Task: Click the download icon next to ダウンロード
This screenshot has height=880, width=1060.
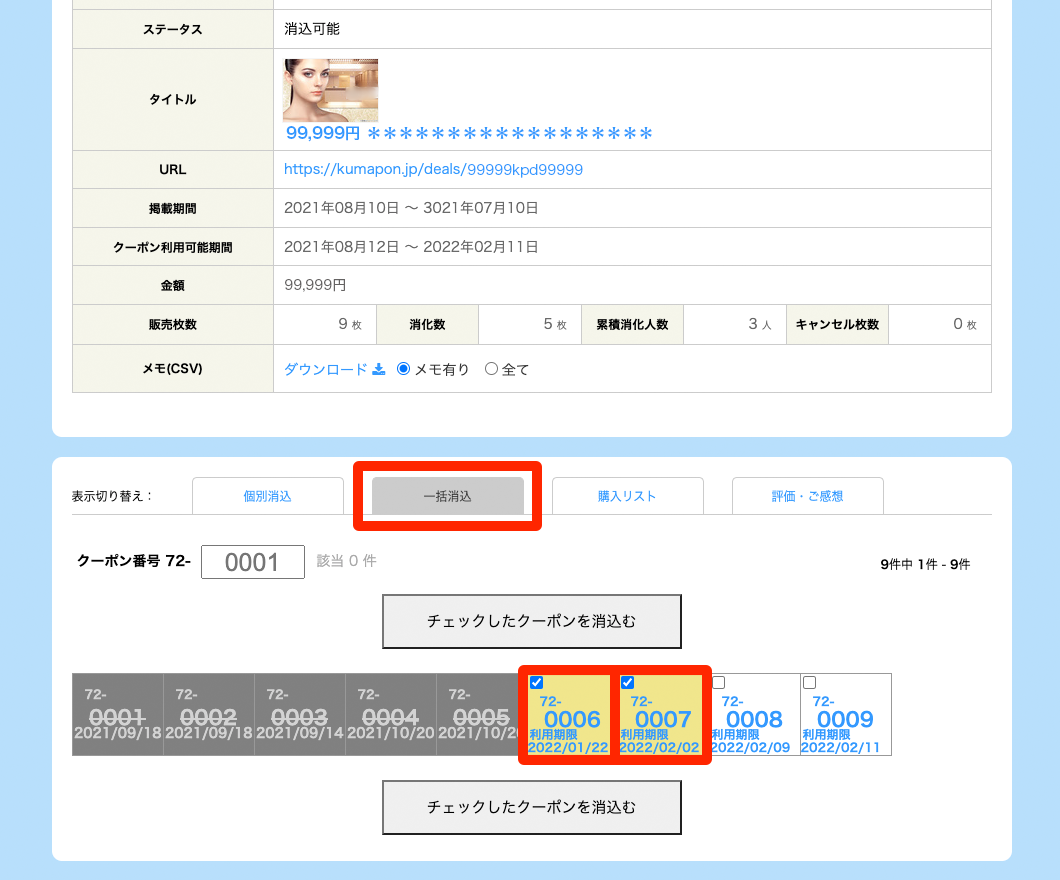Action: coord(379,369)
